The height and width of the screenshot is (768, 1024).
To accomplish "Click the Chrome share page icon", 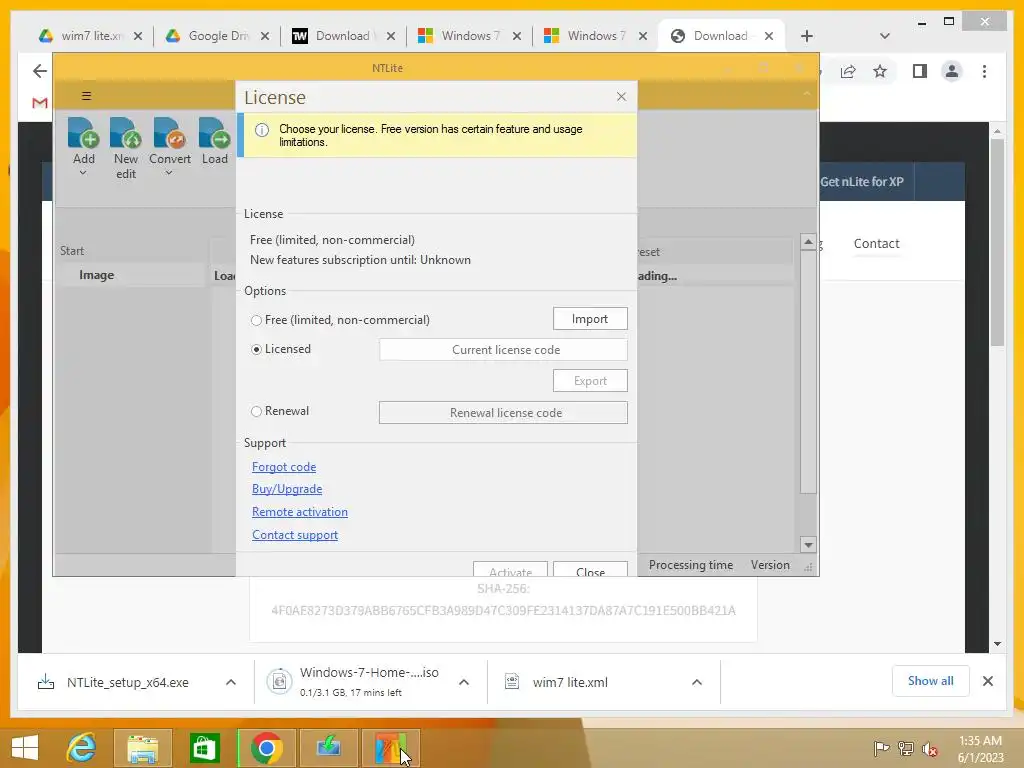I will pos(848,71).
